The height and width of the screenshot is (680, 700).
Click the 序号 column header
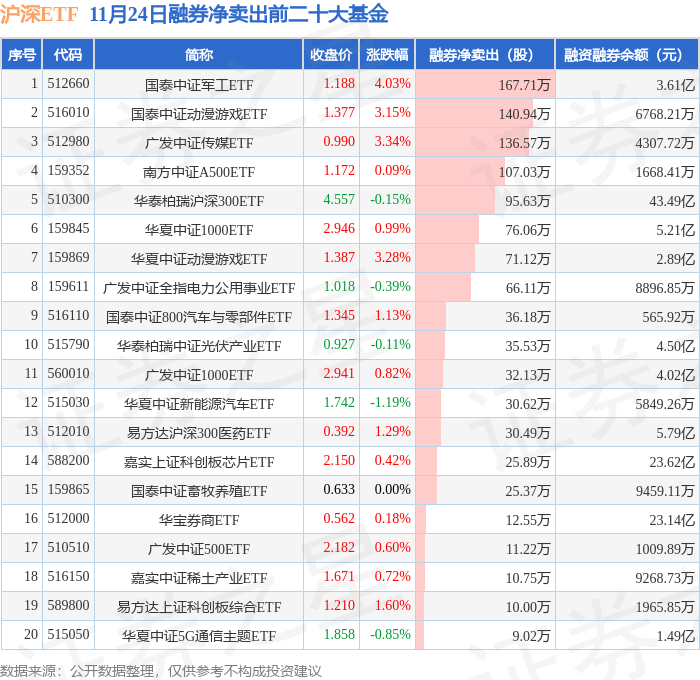point(21,55)
